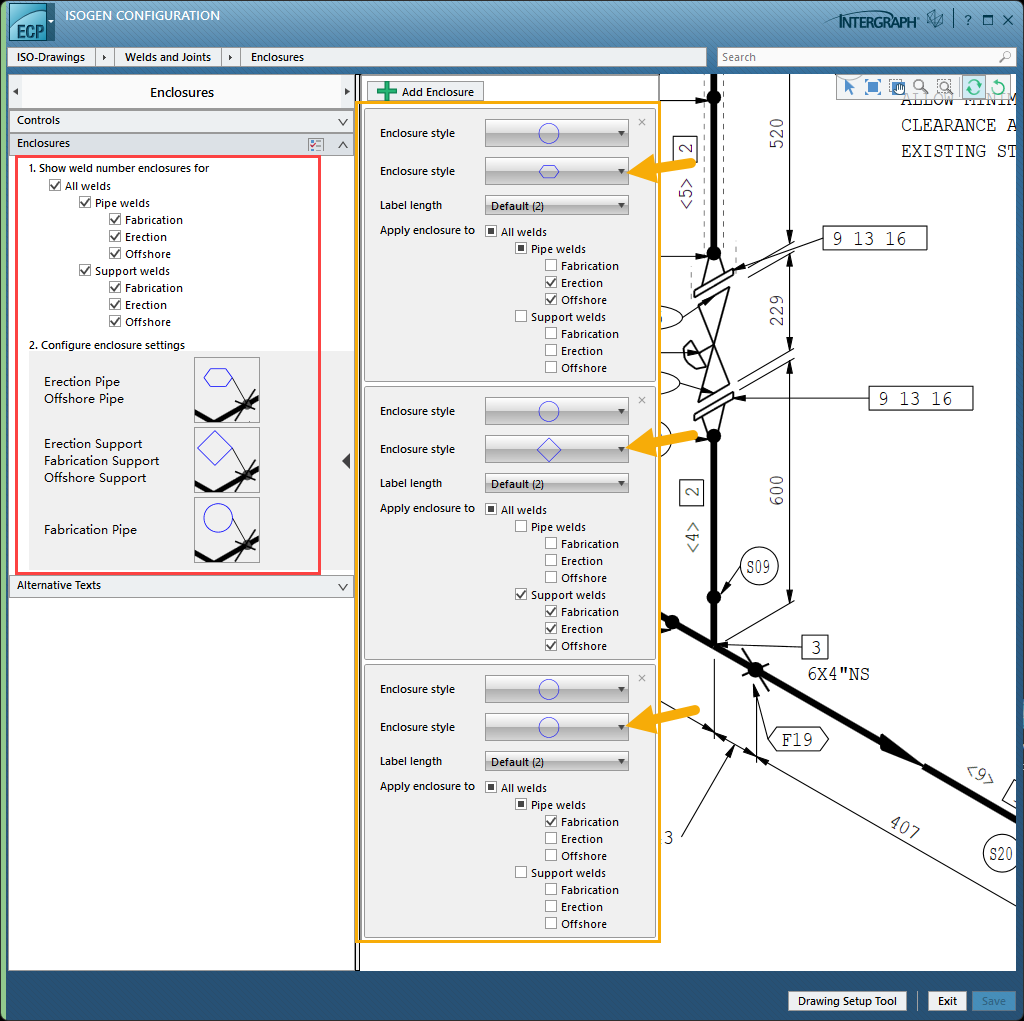Click the magnifier zoom tool
Screen dimensions: 1024x1021
point(920,88)
